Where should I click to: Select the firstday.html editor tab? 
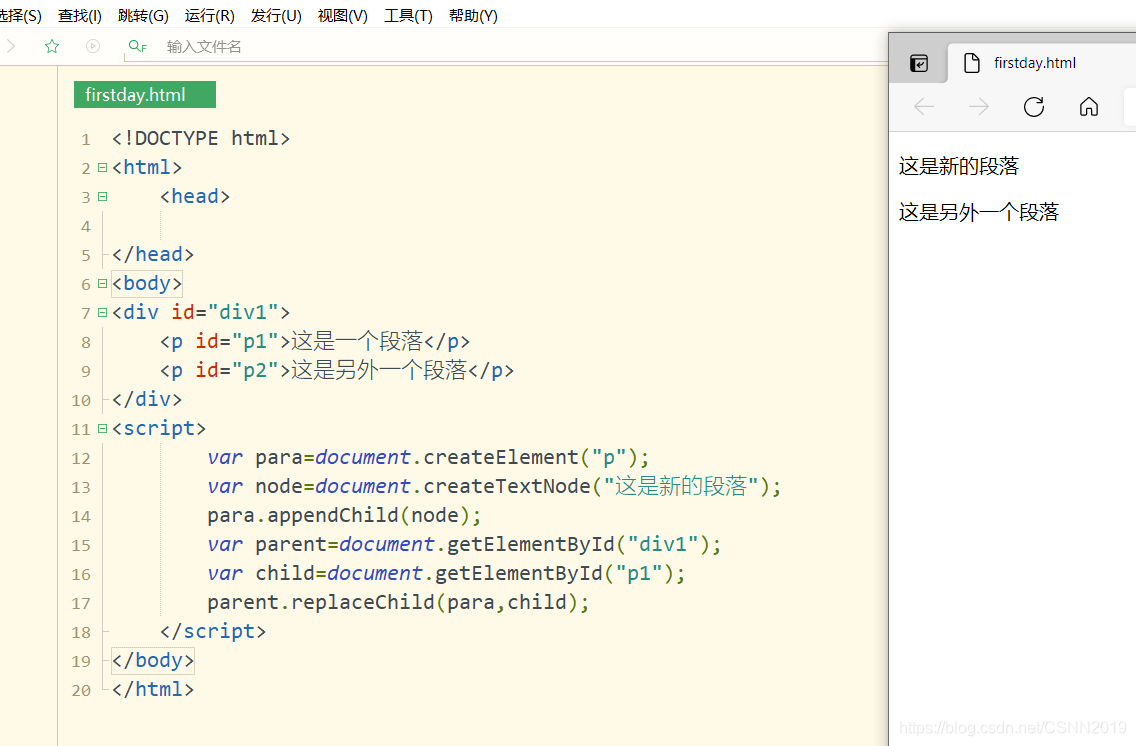click(145, 95)
